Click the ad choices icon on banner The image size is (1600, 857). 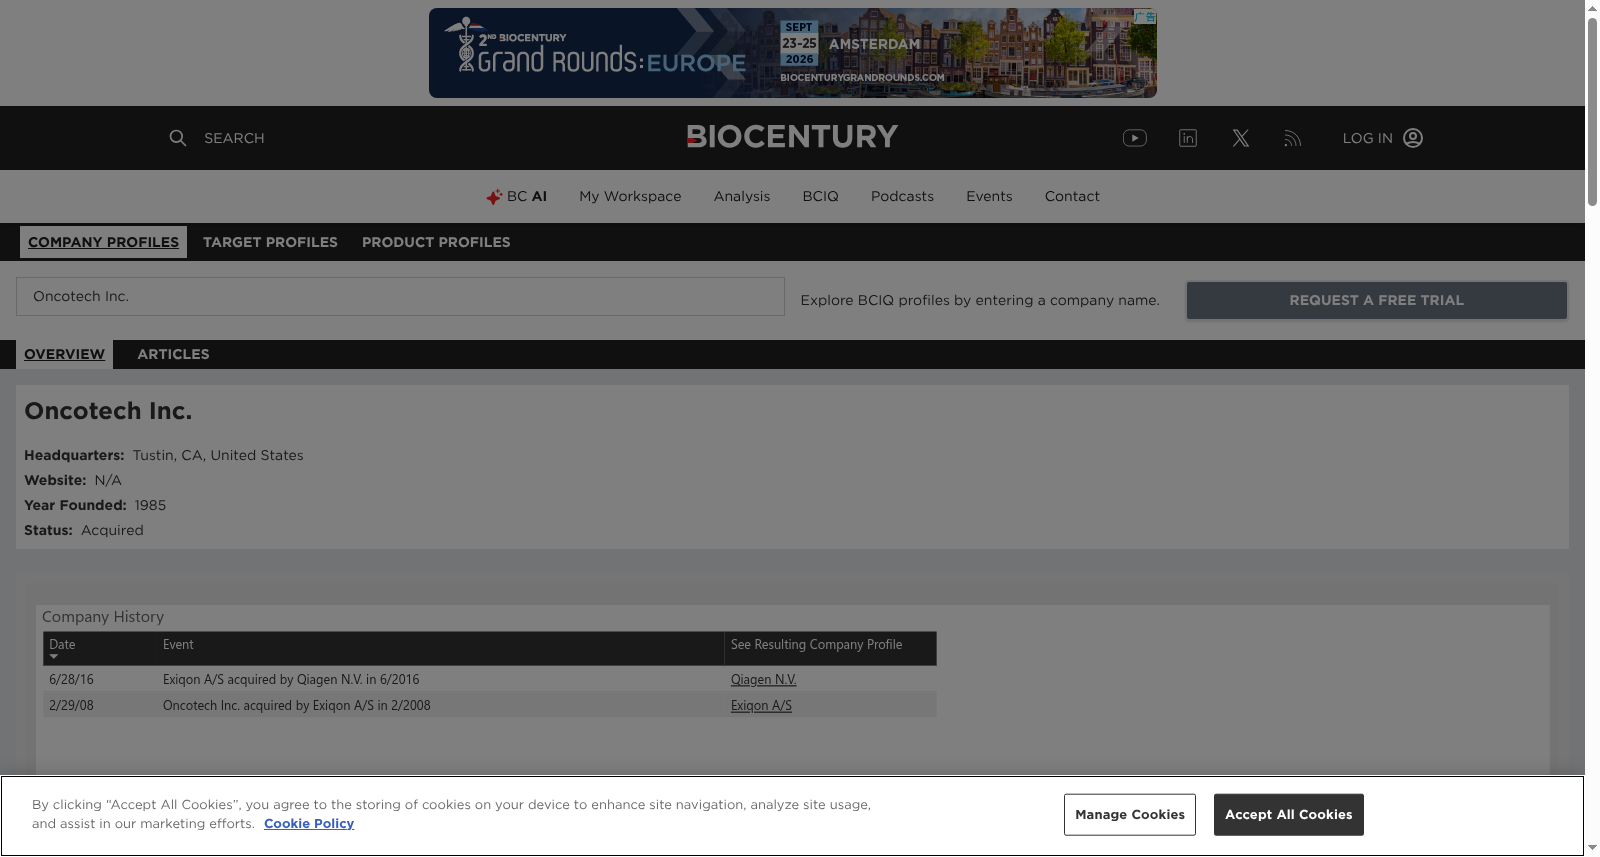coord(1146,17)
